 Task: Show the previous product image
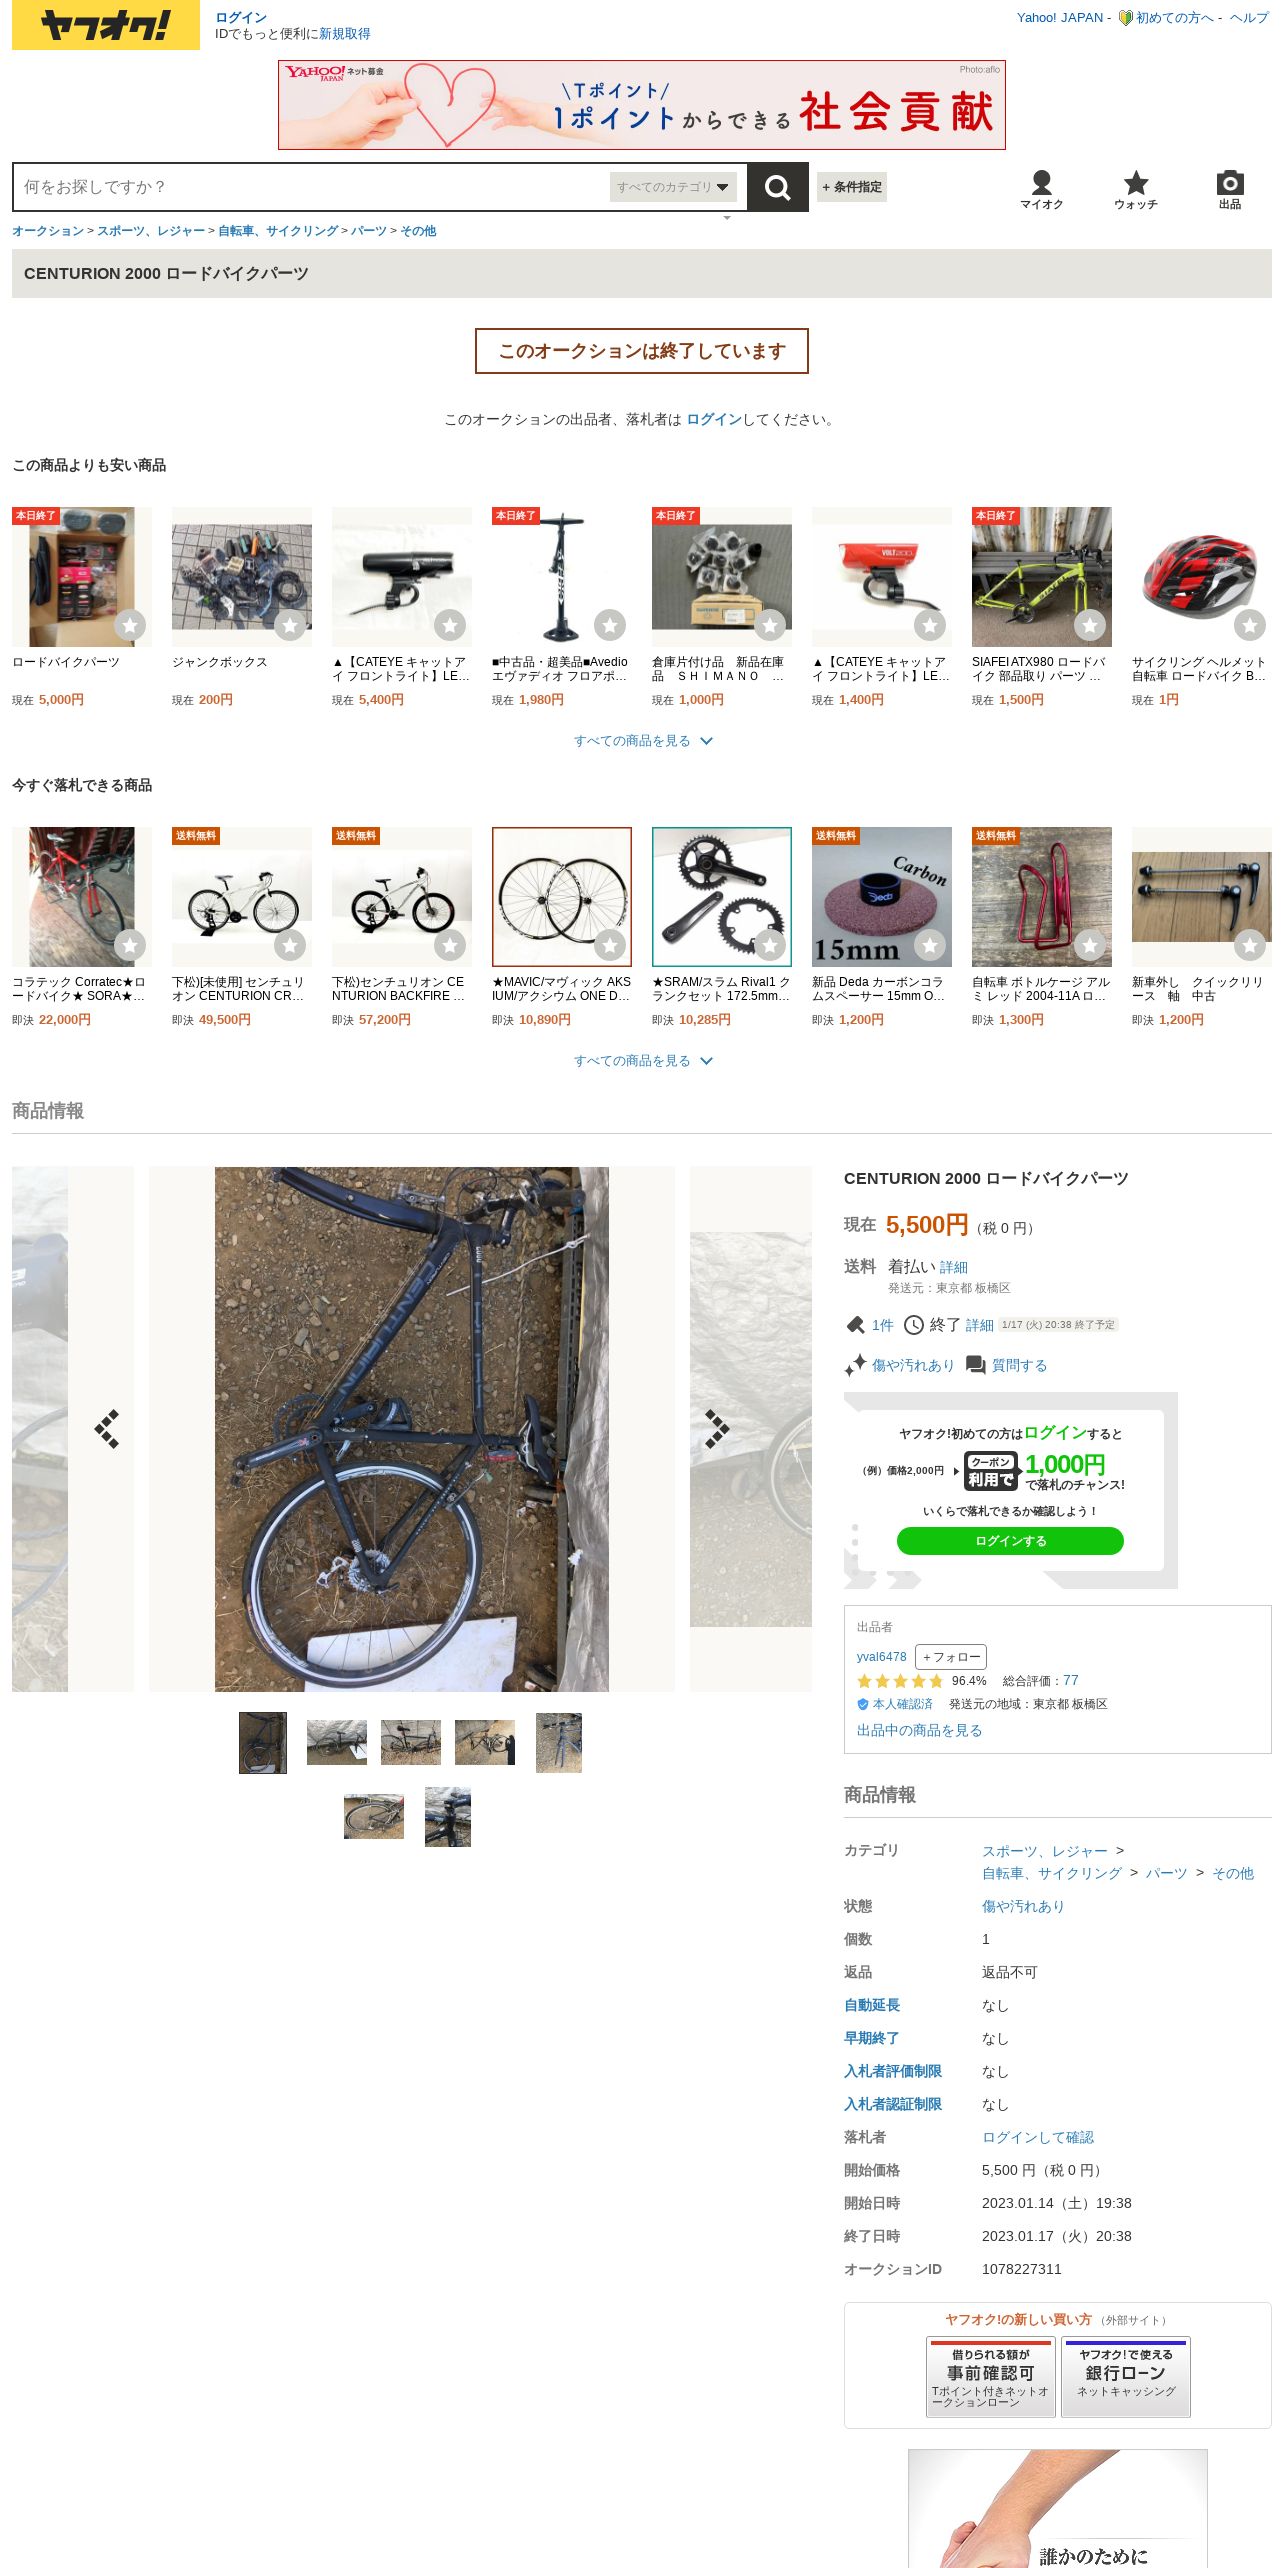tap(107, 1429)
